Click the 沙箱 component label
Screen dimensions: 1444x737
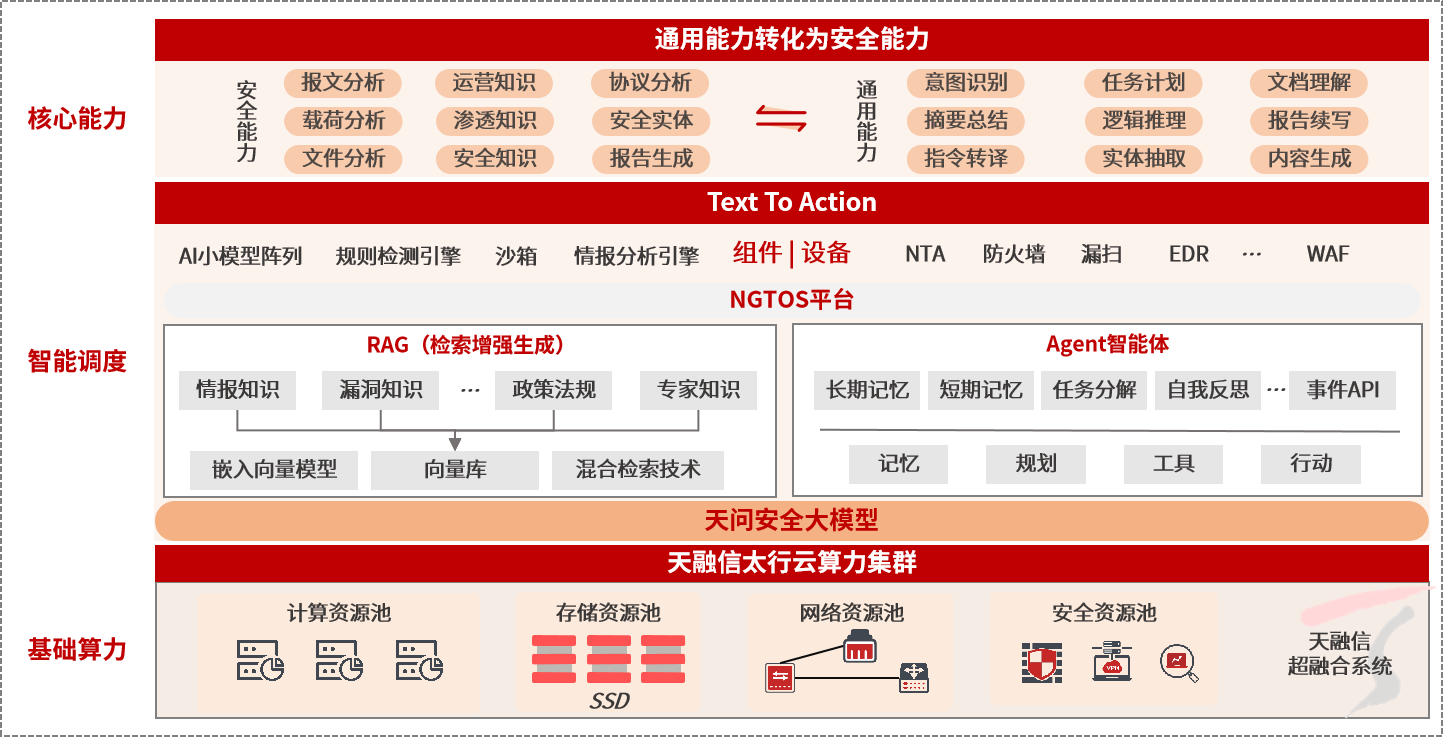[x=516, y=256]
